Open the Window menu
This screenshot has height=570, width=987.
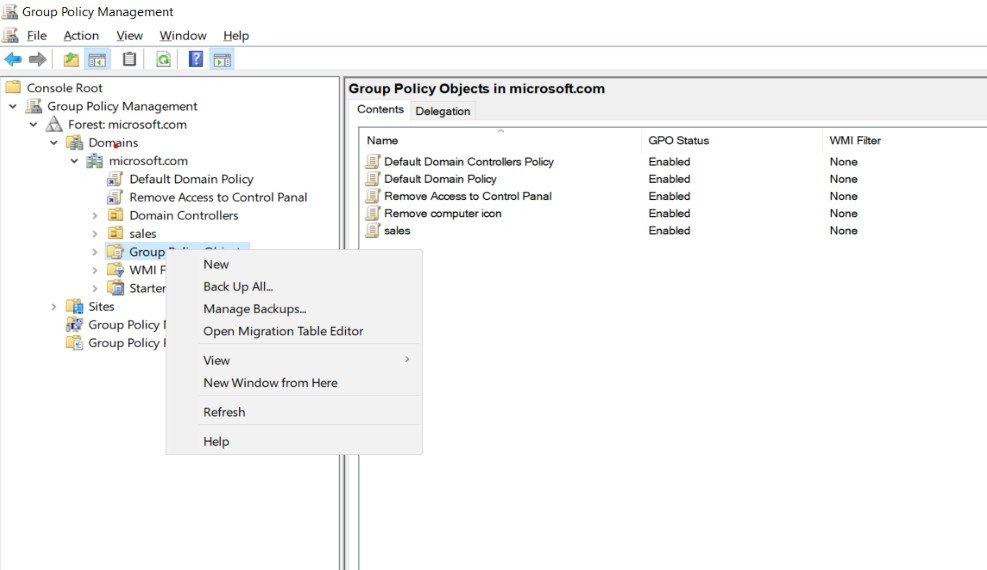[183, 36]
